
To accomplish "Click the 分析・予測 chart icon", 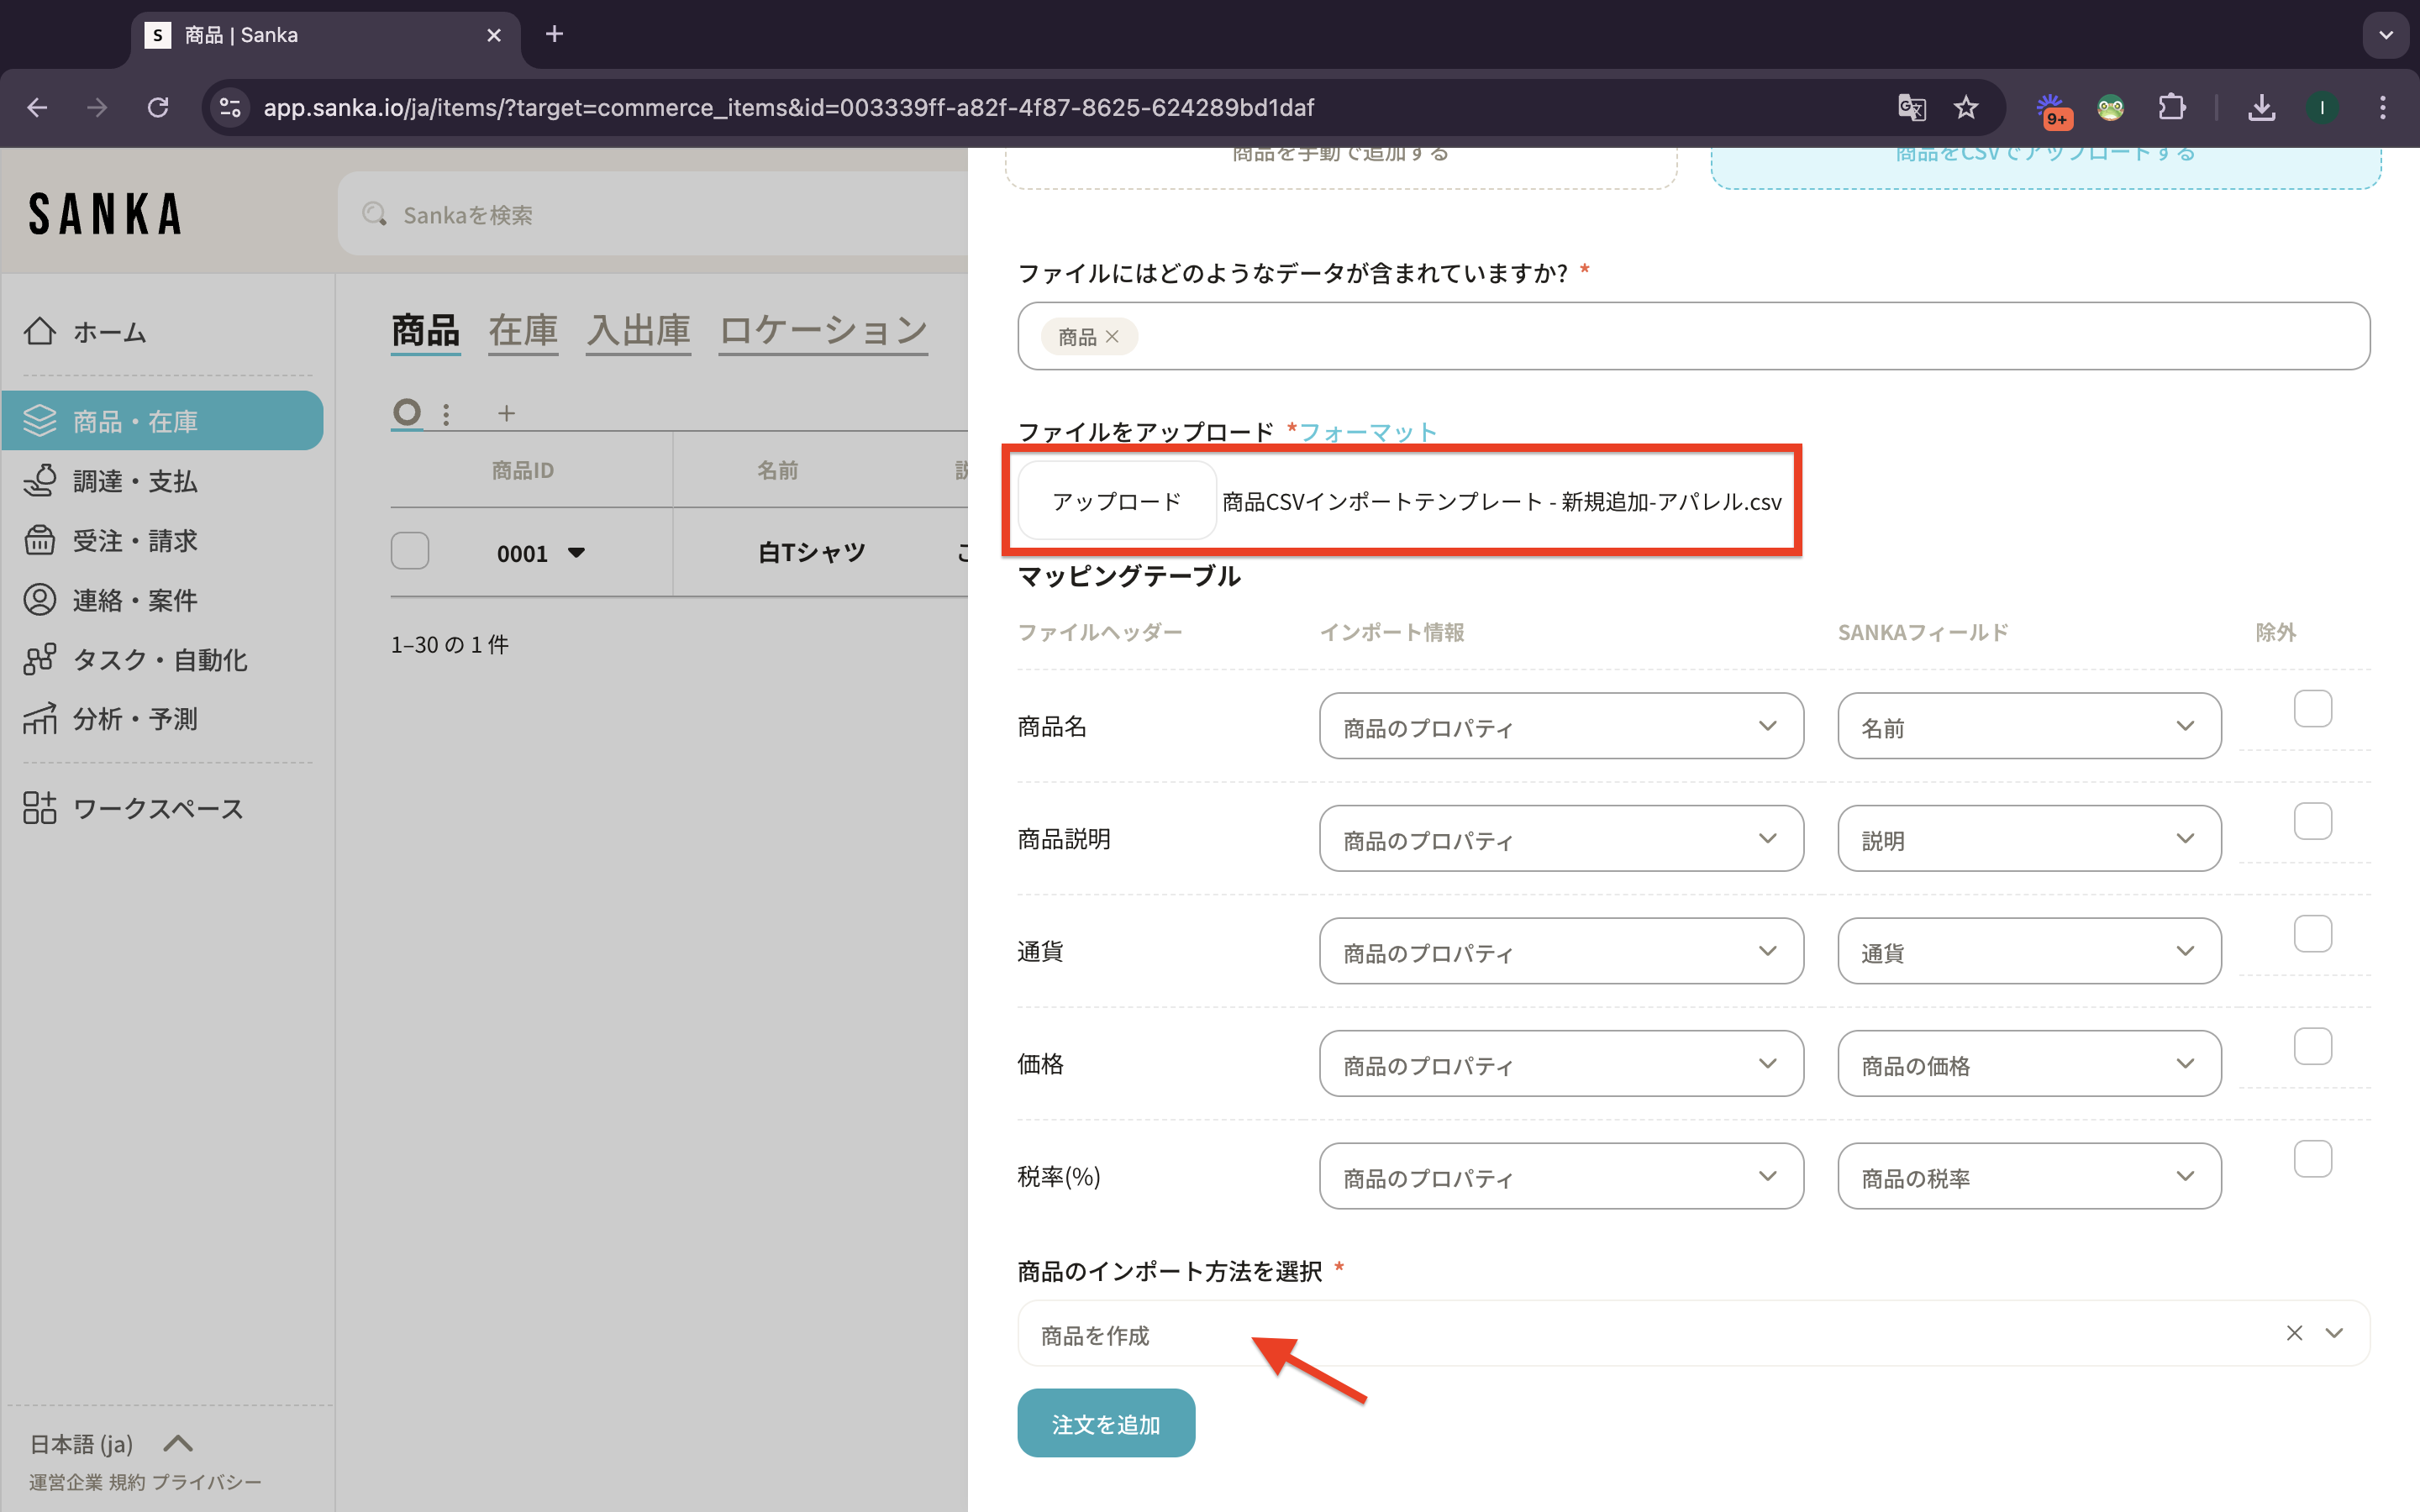I will [40, 718].
